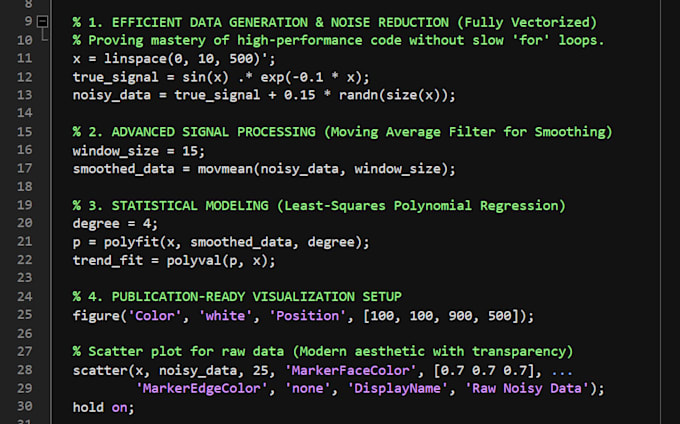Collapse the code section fold at line 9
The image size is (680, 424).
(42, 21)
